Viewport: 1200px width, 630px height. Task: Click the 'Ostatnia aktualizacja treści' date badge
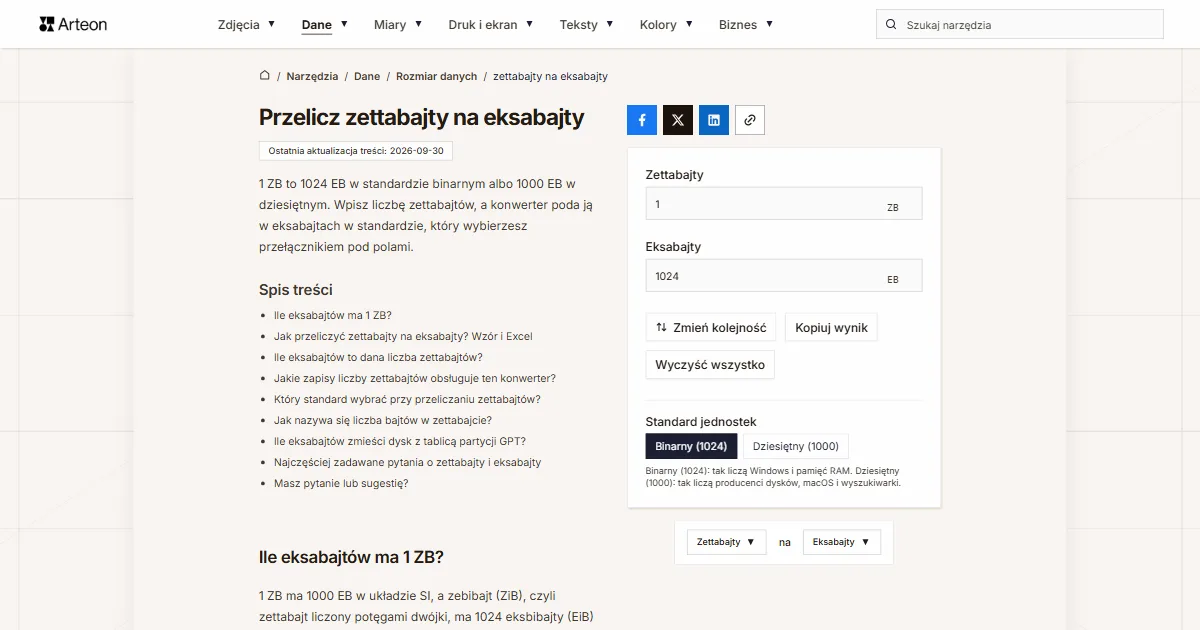[356, 151]
